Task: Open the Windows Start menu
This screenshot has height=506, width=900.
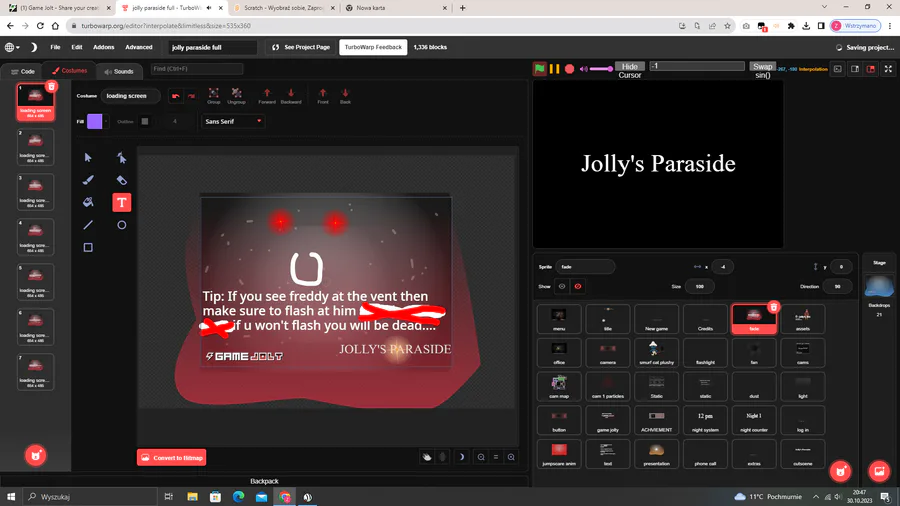Action: pyautogui.click(x=11, y=496)
